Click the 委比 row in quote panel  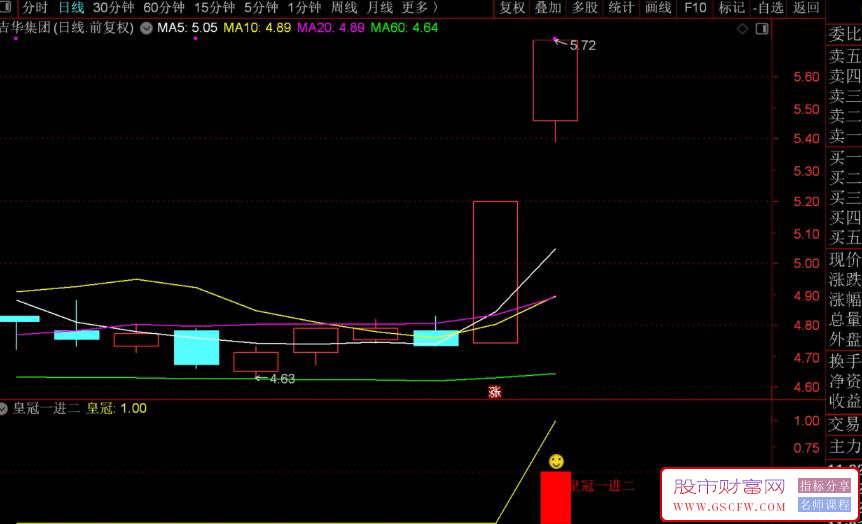click(844, 35)
